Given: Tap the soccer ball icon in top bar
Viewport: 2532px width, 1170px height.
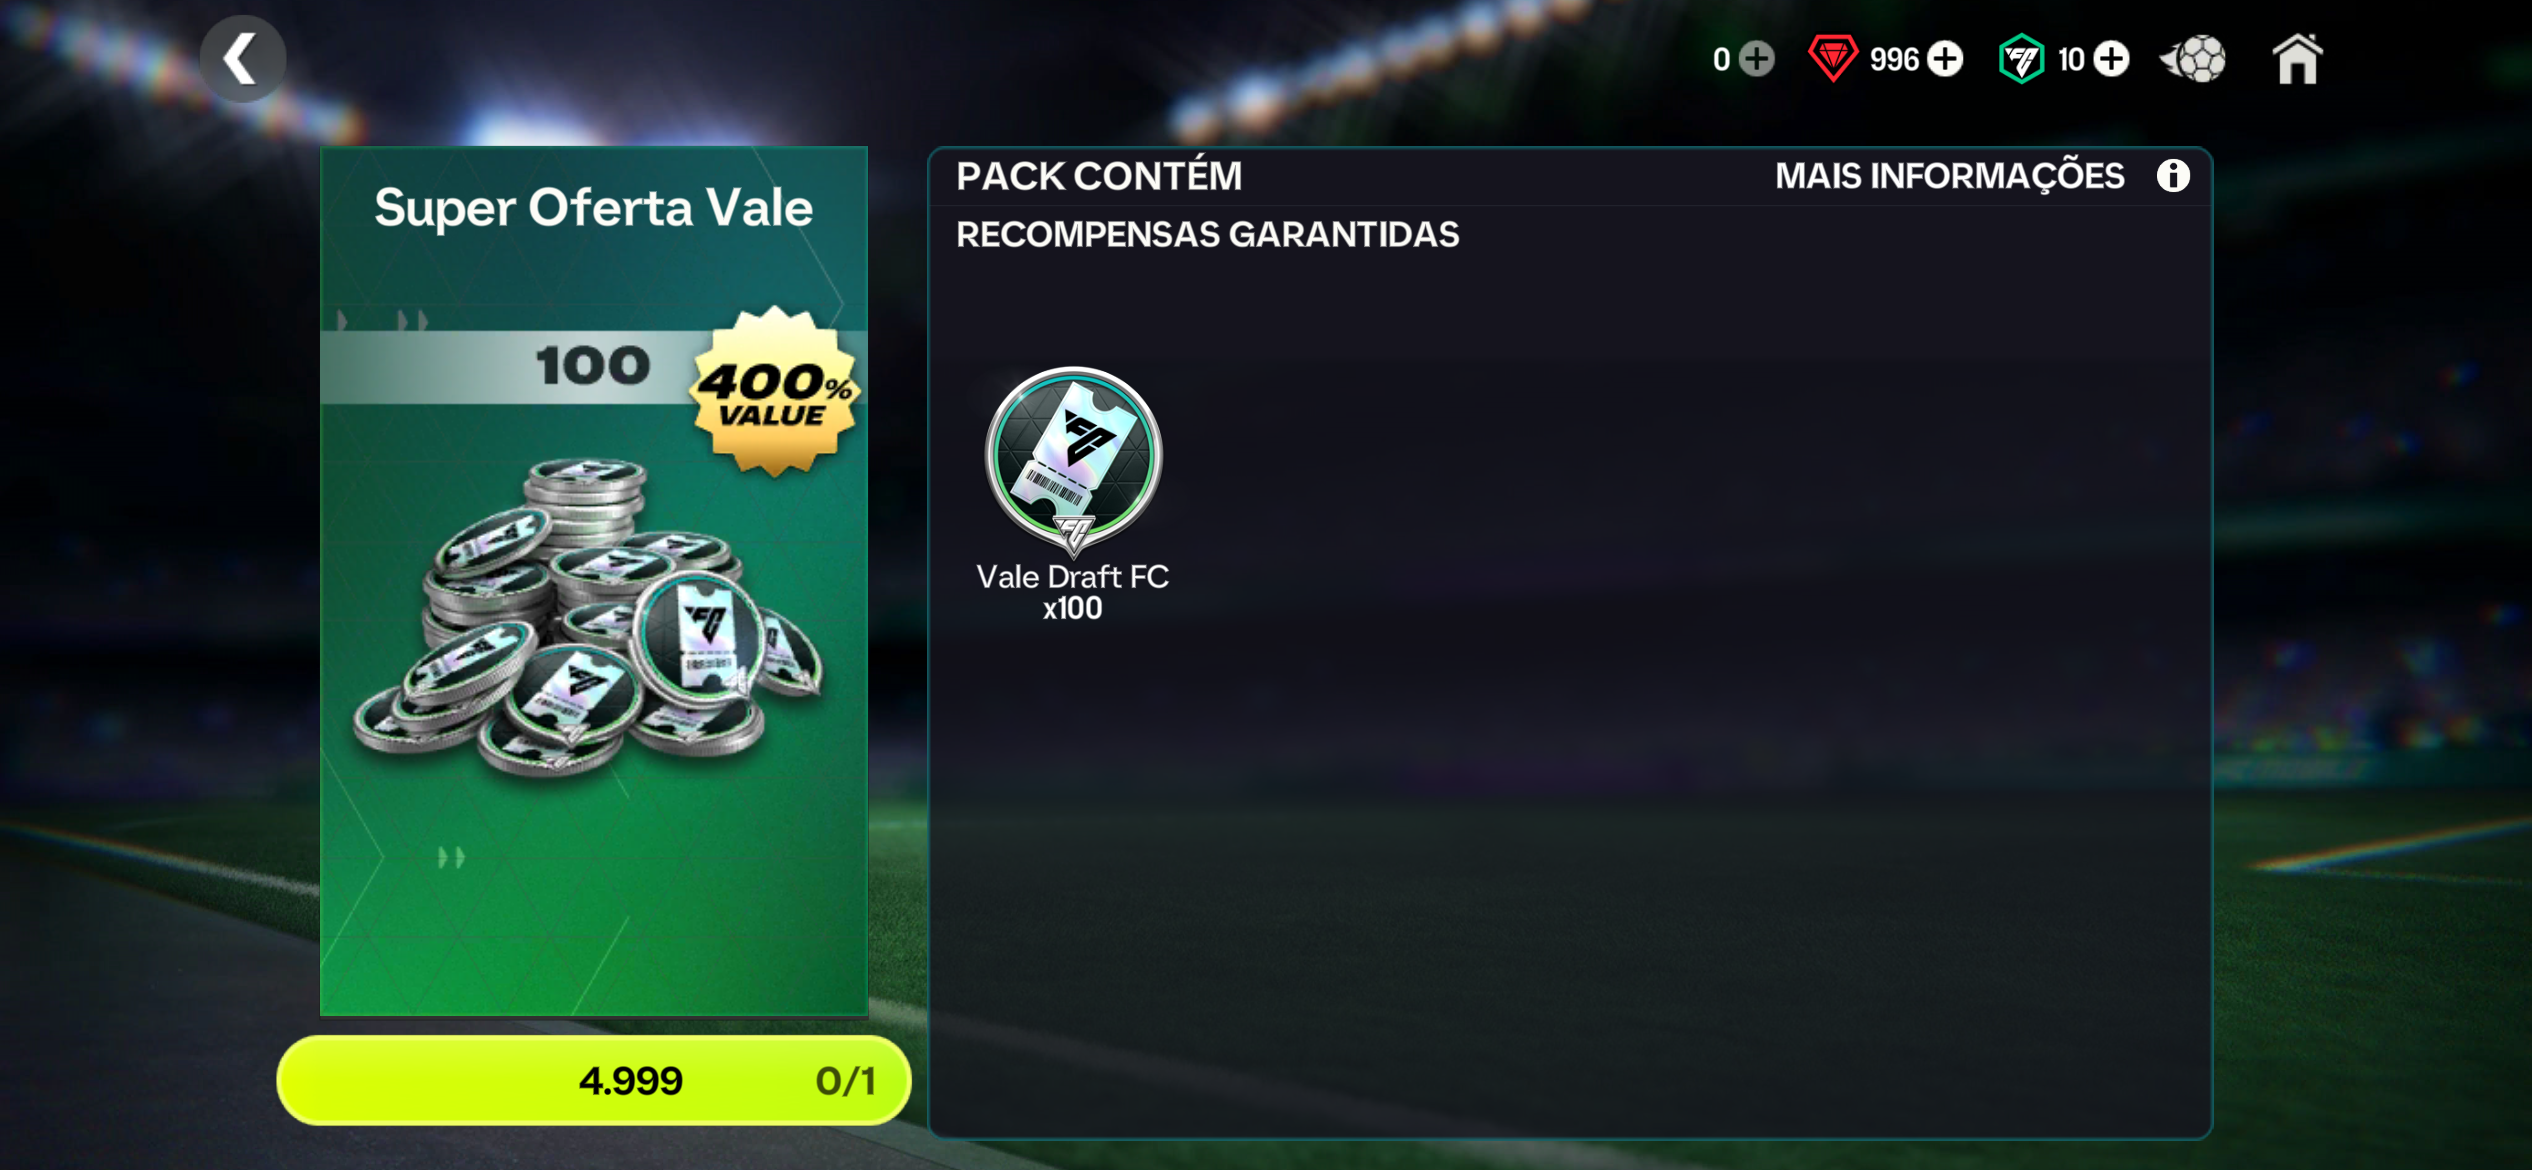Looking at the screenshot, I should tap(2194, 60).
